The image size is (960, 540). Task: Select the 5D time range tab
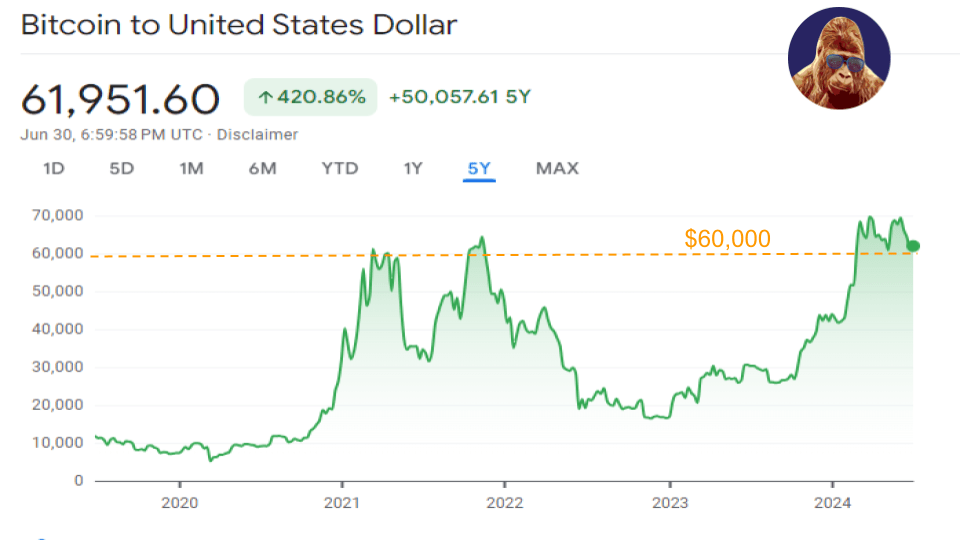coord(121,168)
